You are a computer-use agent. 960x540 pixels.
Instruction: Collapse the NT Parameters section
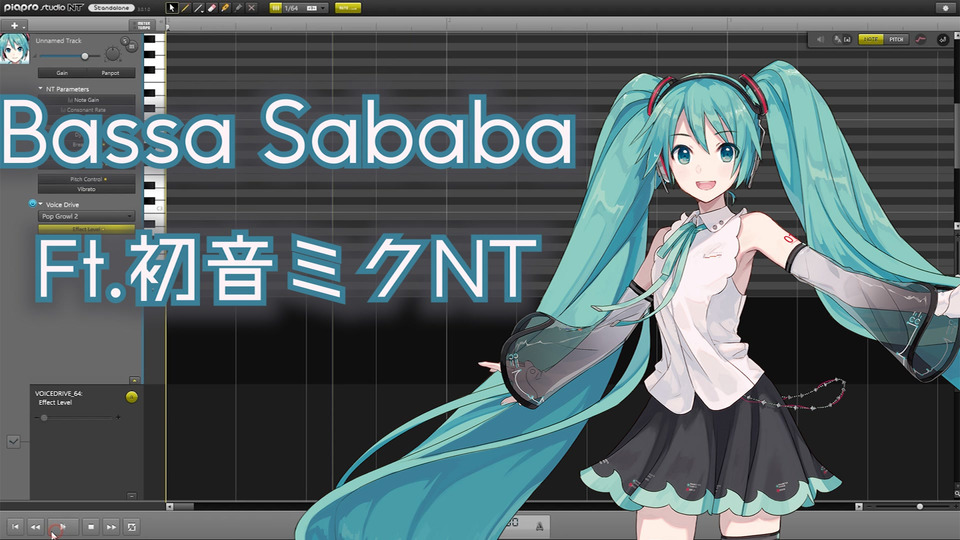point(40,89)
